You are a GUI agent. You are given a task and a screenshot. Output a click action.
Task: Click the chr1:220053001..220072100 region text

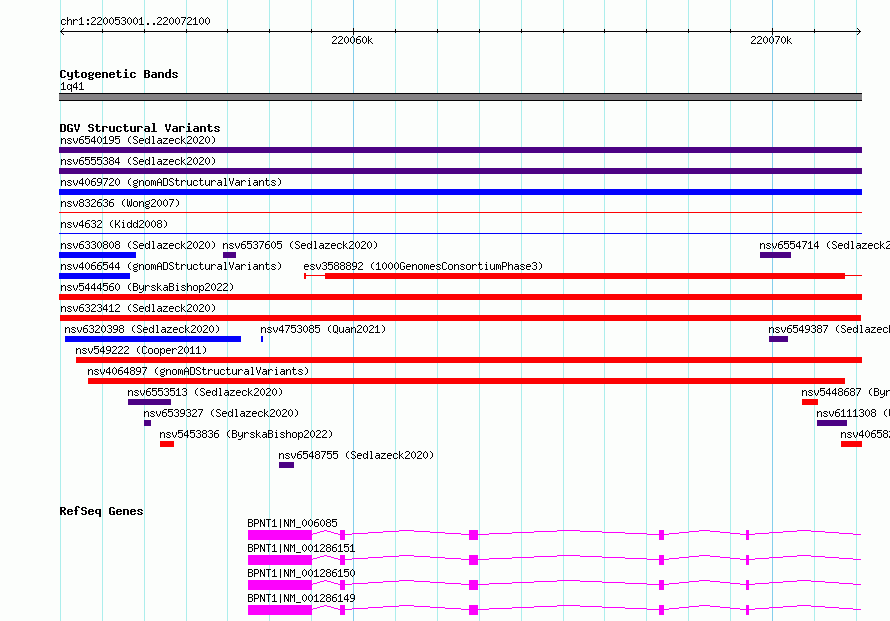pos(135,21)
